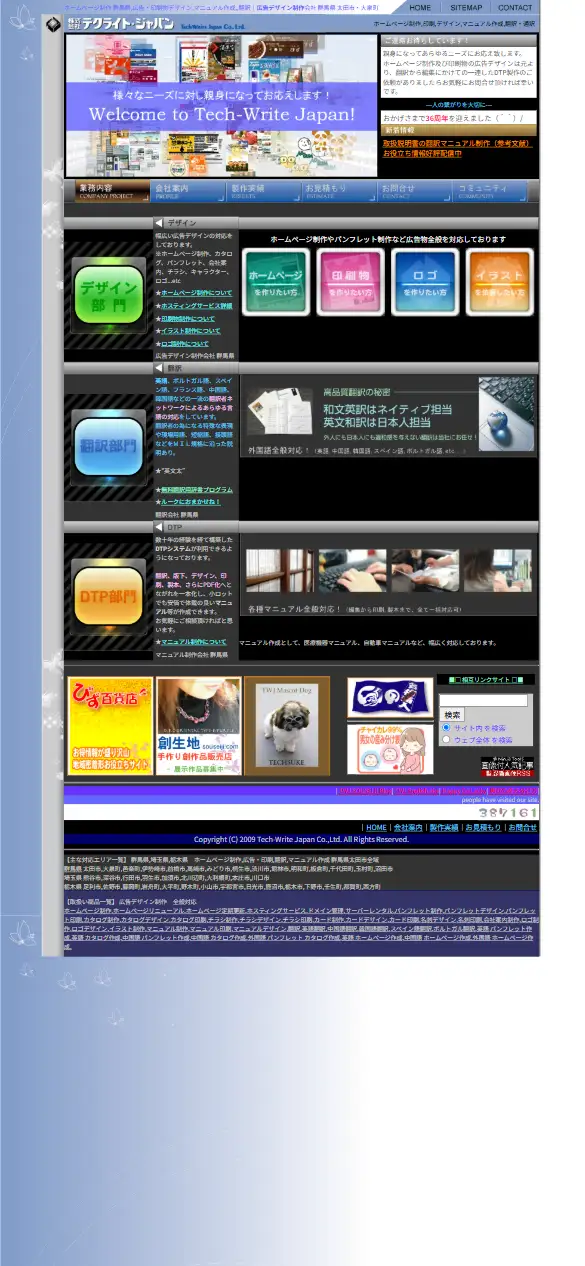Open the イラスト orange icon button
This screenshot has height=1266, width=585.
tap(499, 282)
